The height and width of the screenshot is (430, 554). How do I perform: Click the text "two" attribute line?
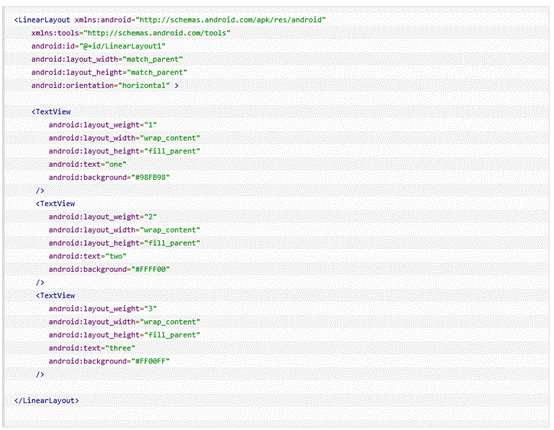[88, 256]
